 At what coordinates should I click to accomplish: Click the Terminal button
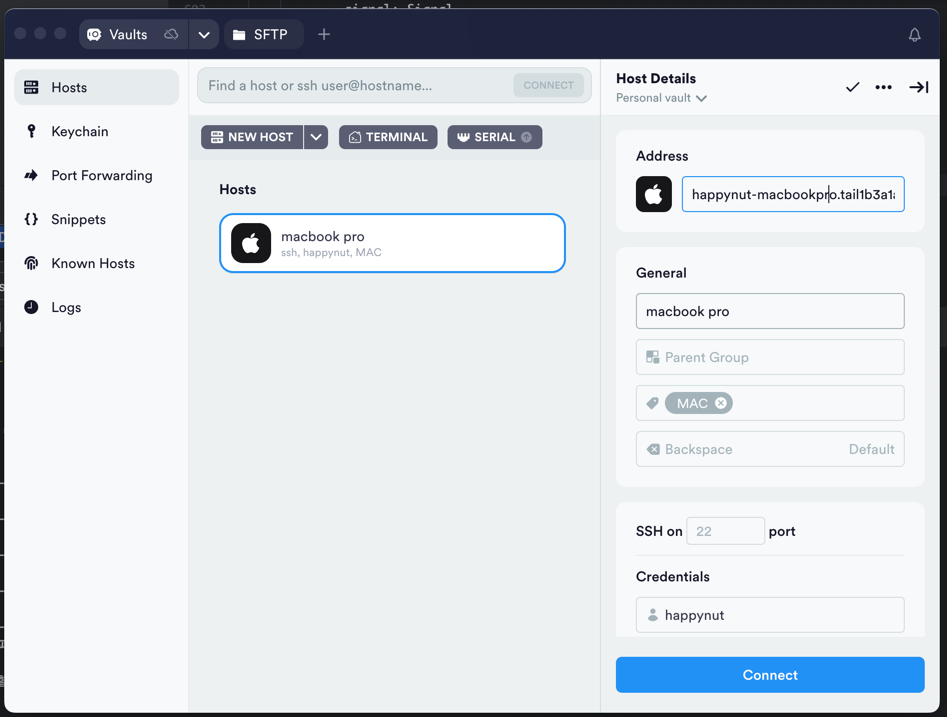click(x=388, y=137)
